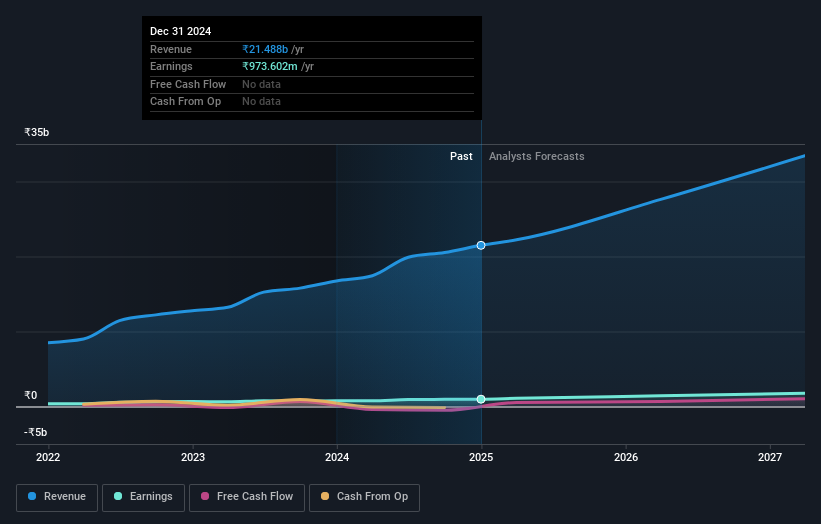Viewport: 821px width, 524px height.
Task: Select the 2024 x-axis label
Action: click(337, 457)
